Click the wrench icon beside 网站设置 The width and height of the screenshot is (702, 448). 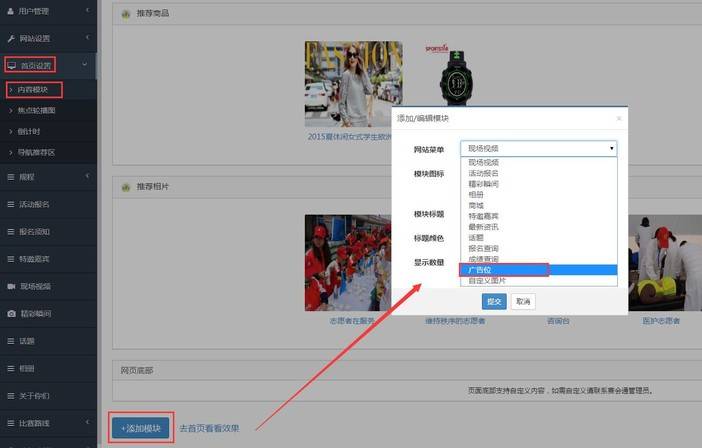[11, 38]
